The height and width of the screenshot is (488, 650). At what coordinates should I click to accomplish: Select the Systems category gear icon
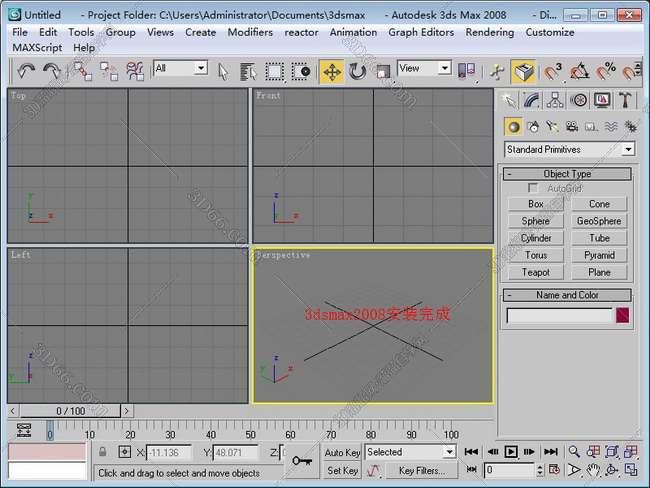(x=631, y=127)
